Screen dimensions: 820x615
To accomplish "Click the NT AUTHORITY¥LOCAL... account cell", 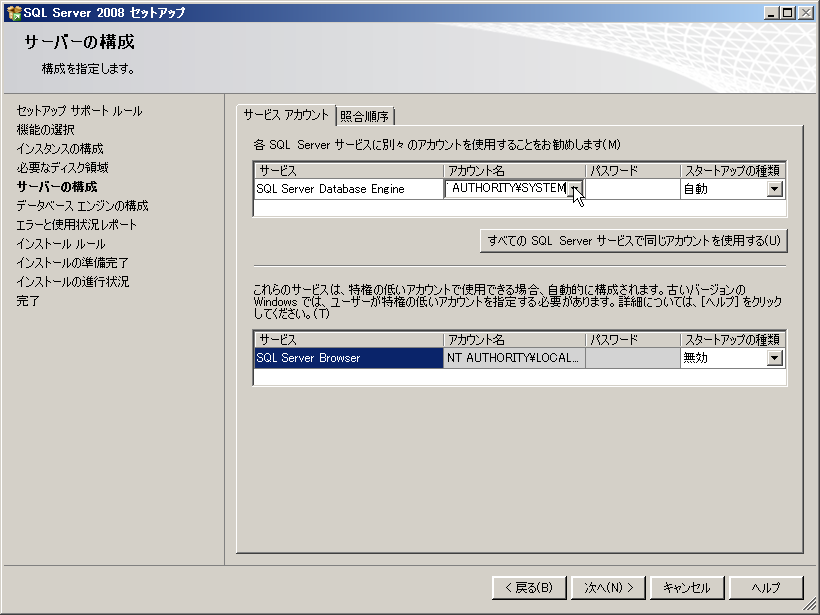I will (514, 358).
